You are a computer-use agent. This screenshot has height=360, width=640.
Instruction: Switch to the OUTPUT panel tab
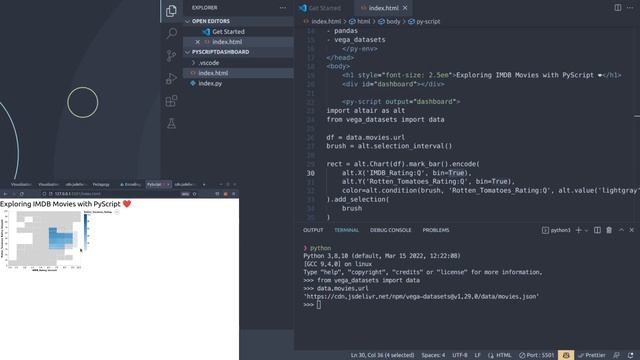click(x=313, y=230)
